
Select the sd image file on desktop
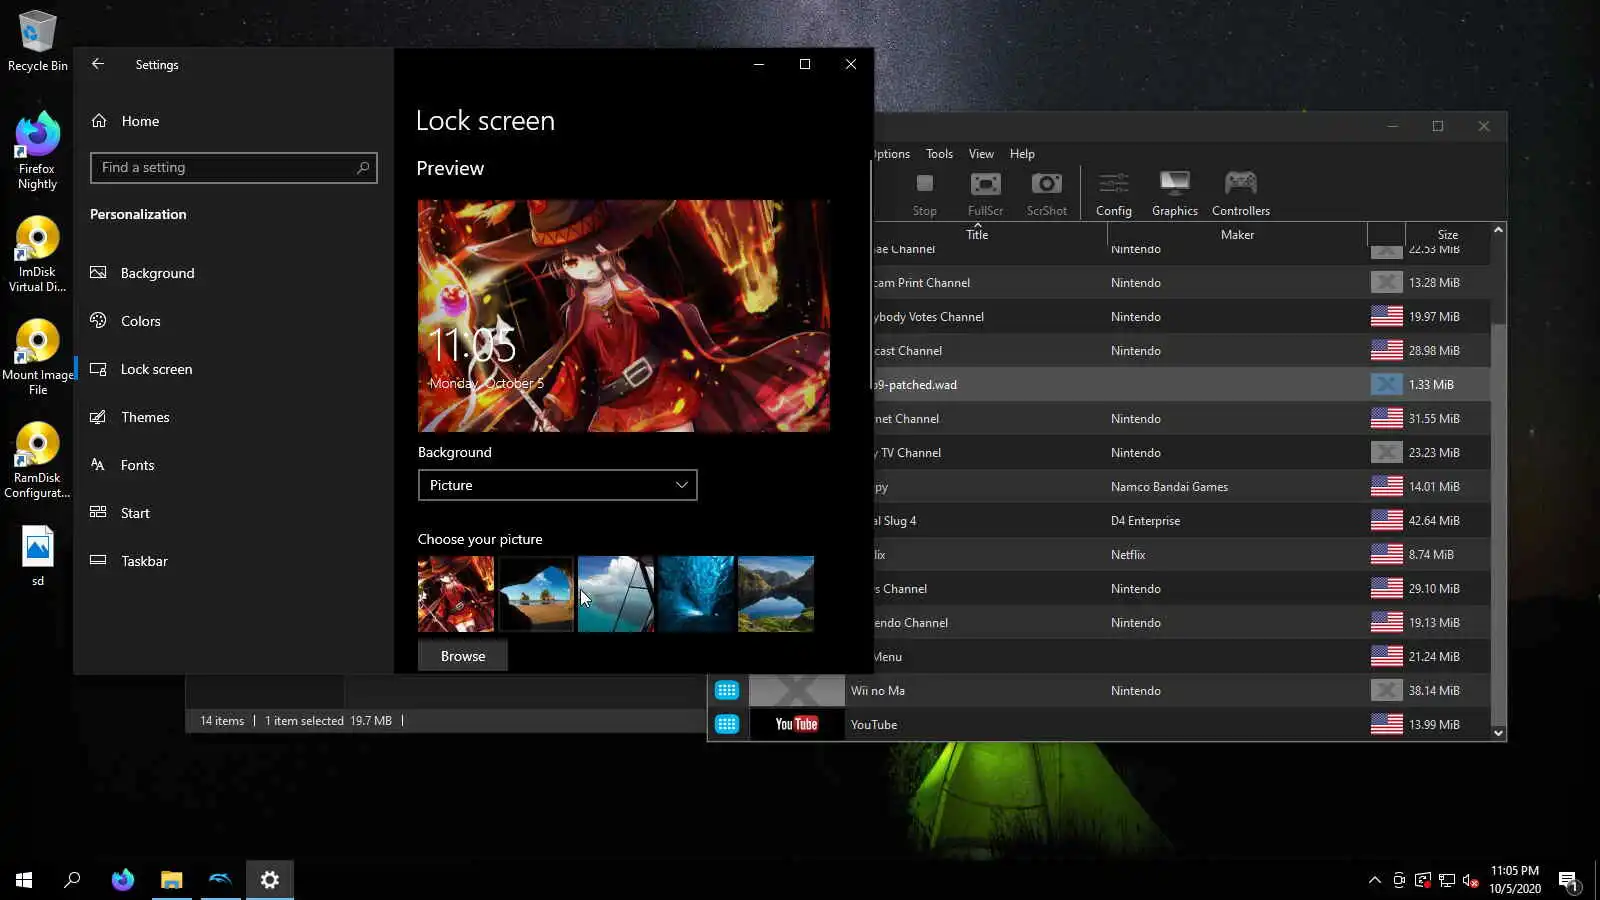(38, 556)
